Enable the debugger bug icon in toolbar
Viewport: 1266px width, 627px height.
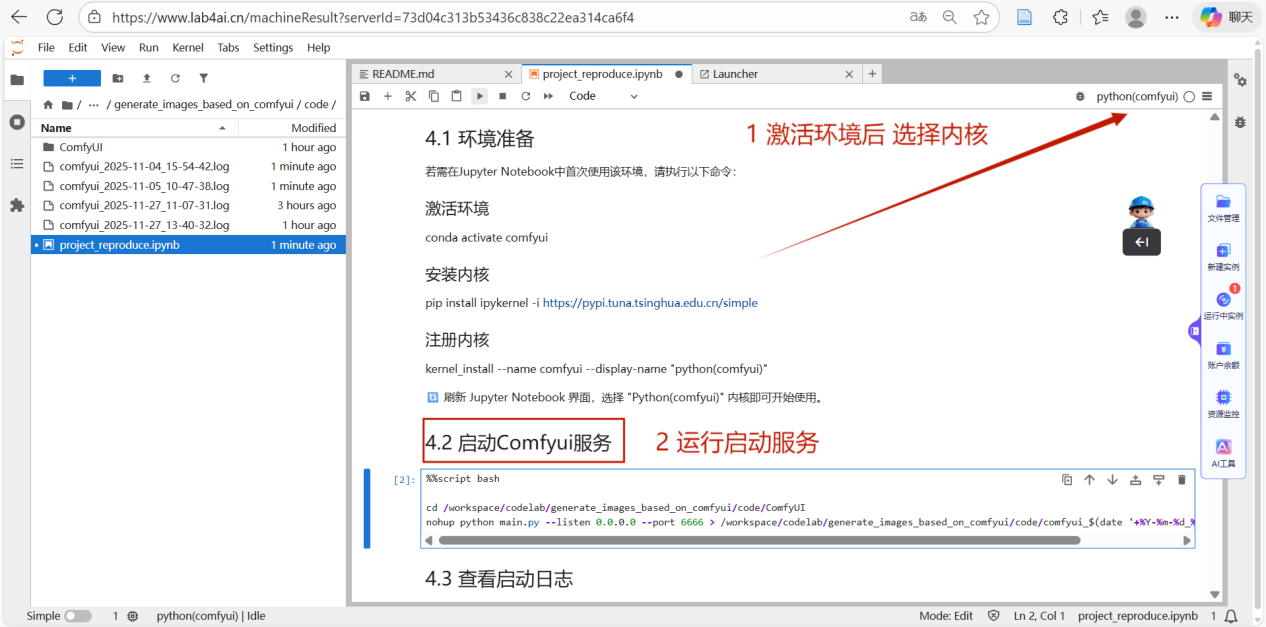pos(1080,97)
